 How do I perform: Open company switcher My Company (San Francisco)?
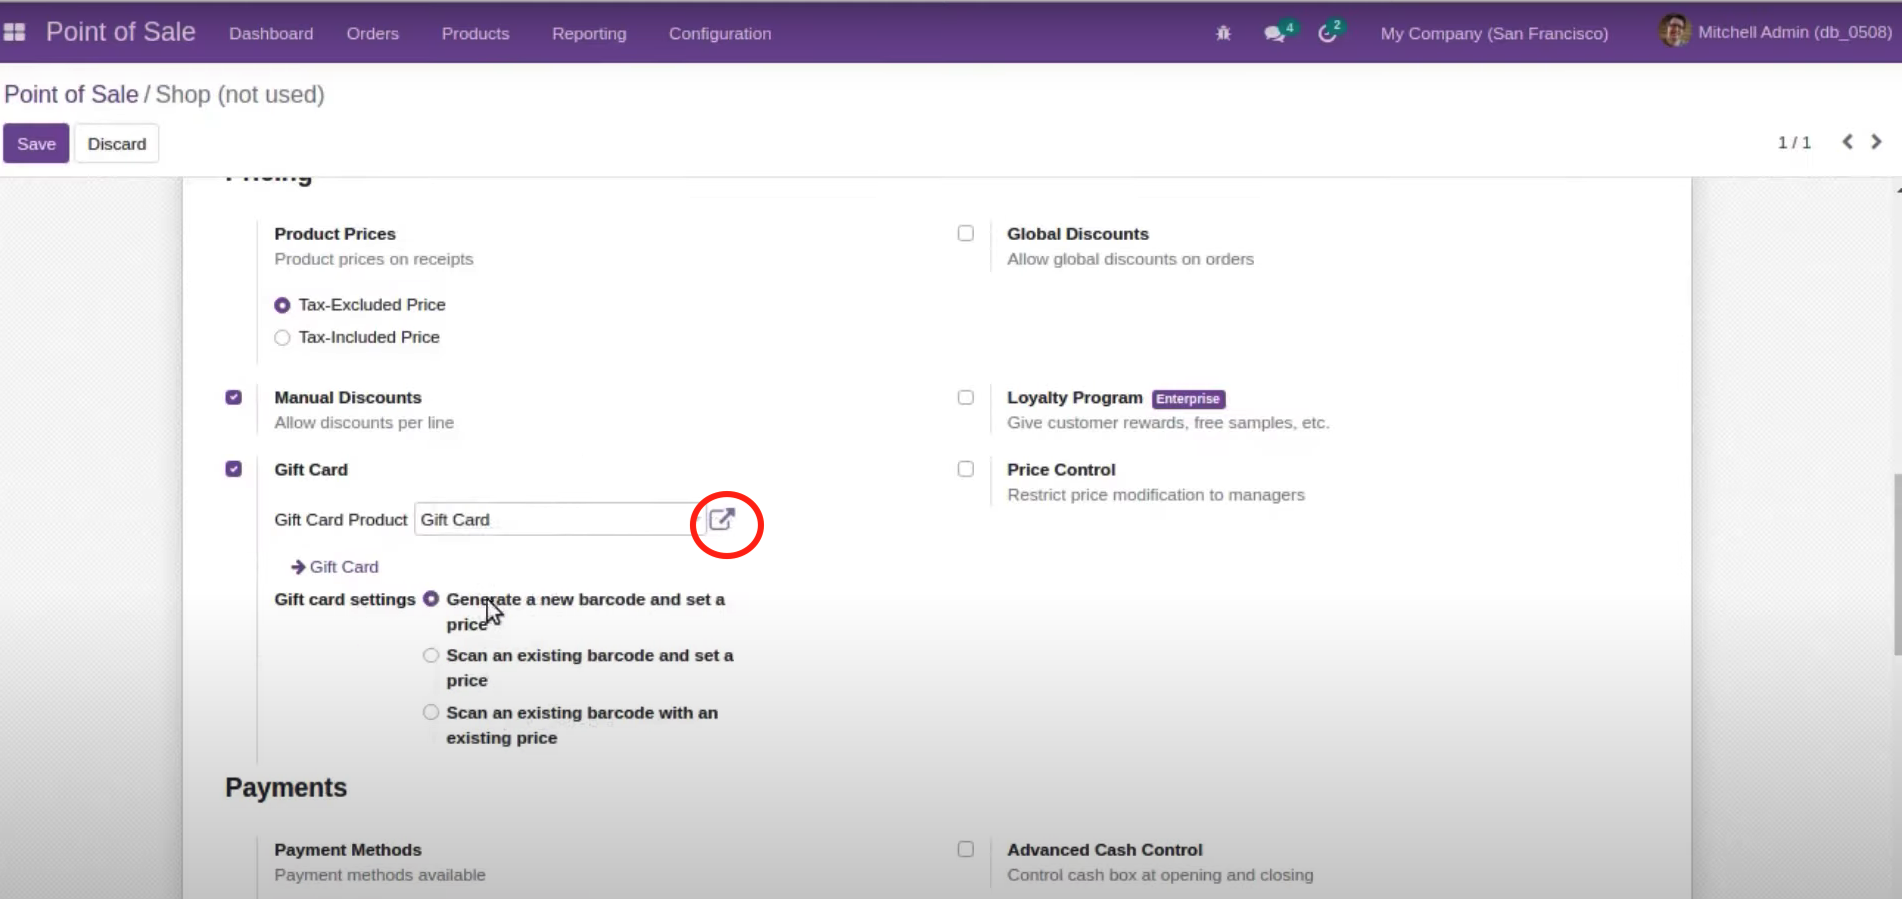click(1494, 33)
